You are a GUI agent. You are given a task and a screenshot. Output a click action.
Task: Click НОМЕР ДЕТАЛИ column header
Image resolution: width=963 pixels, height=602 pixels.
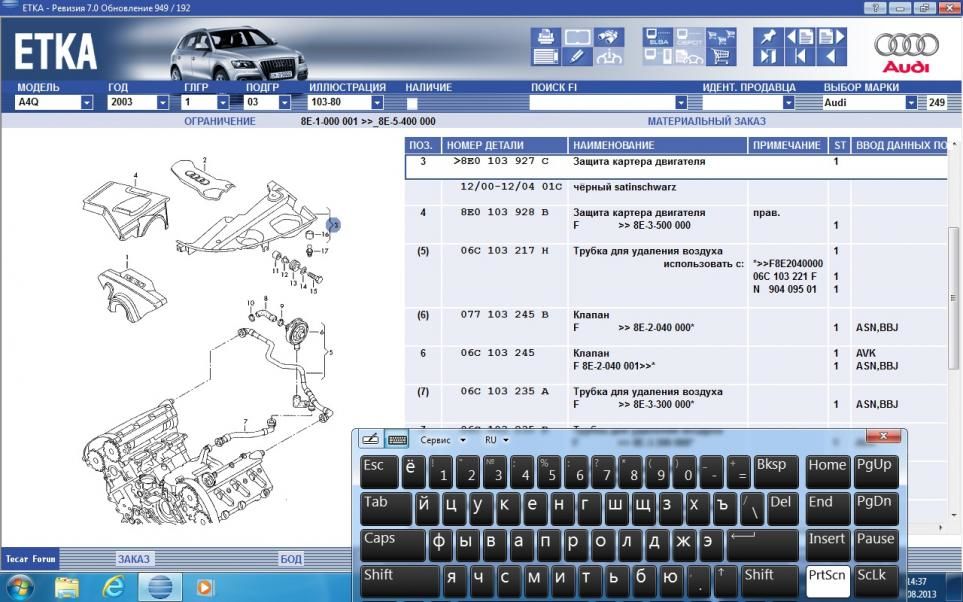pos(504,146)
